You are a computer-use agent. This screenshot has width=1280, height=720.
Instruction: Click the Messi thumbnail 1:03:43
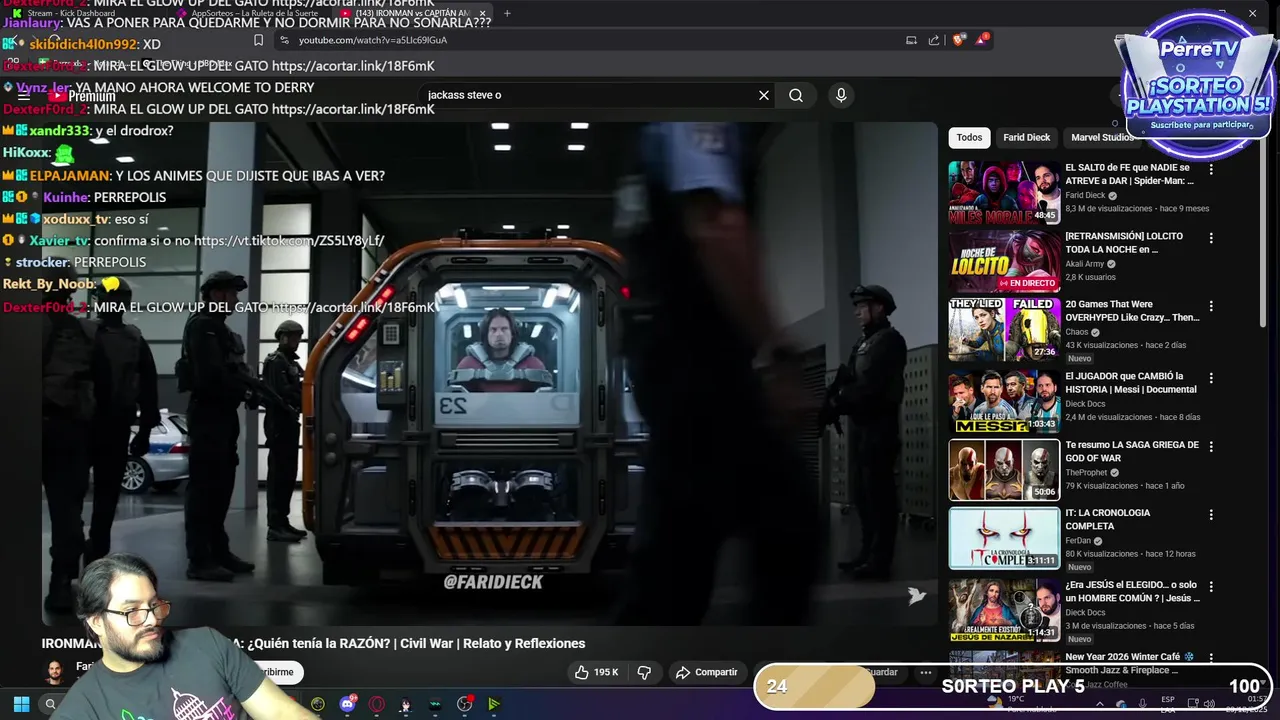point(1004,401)
